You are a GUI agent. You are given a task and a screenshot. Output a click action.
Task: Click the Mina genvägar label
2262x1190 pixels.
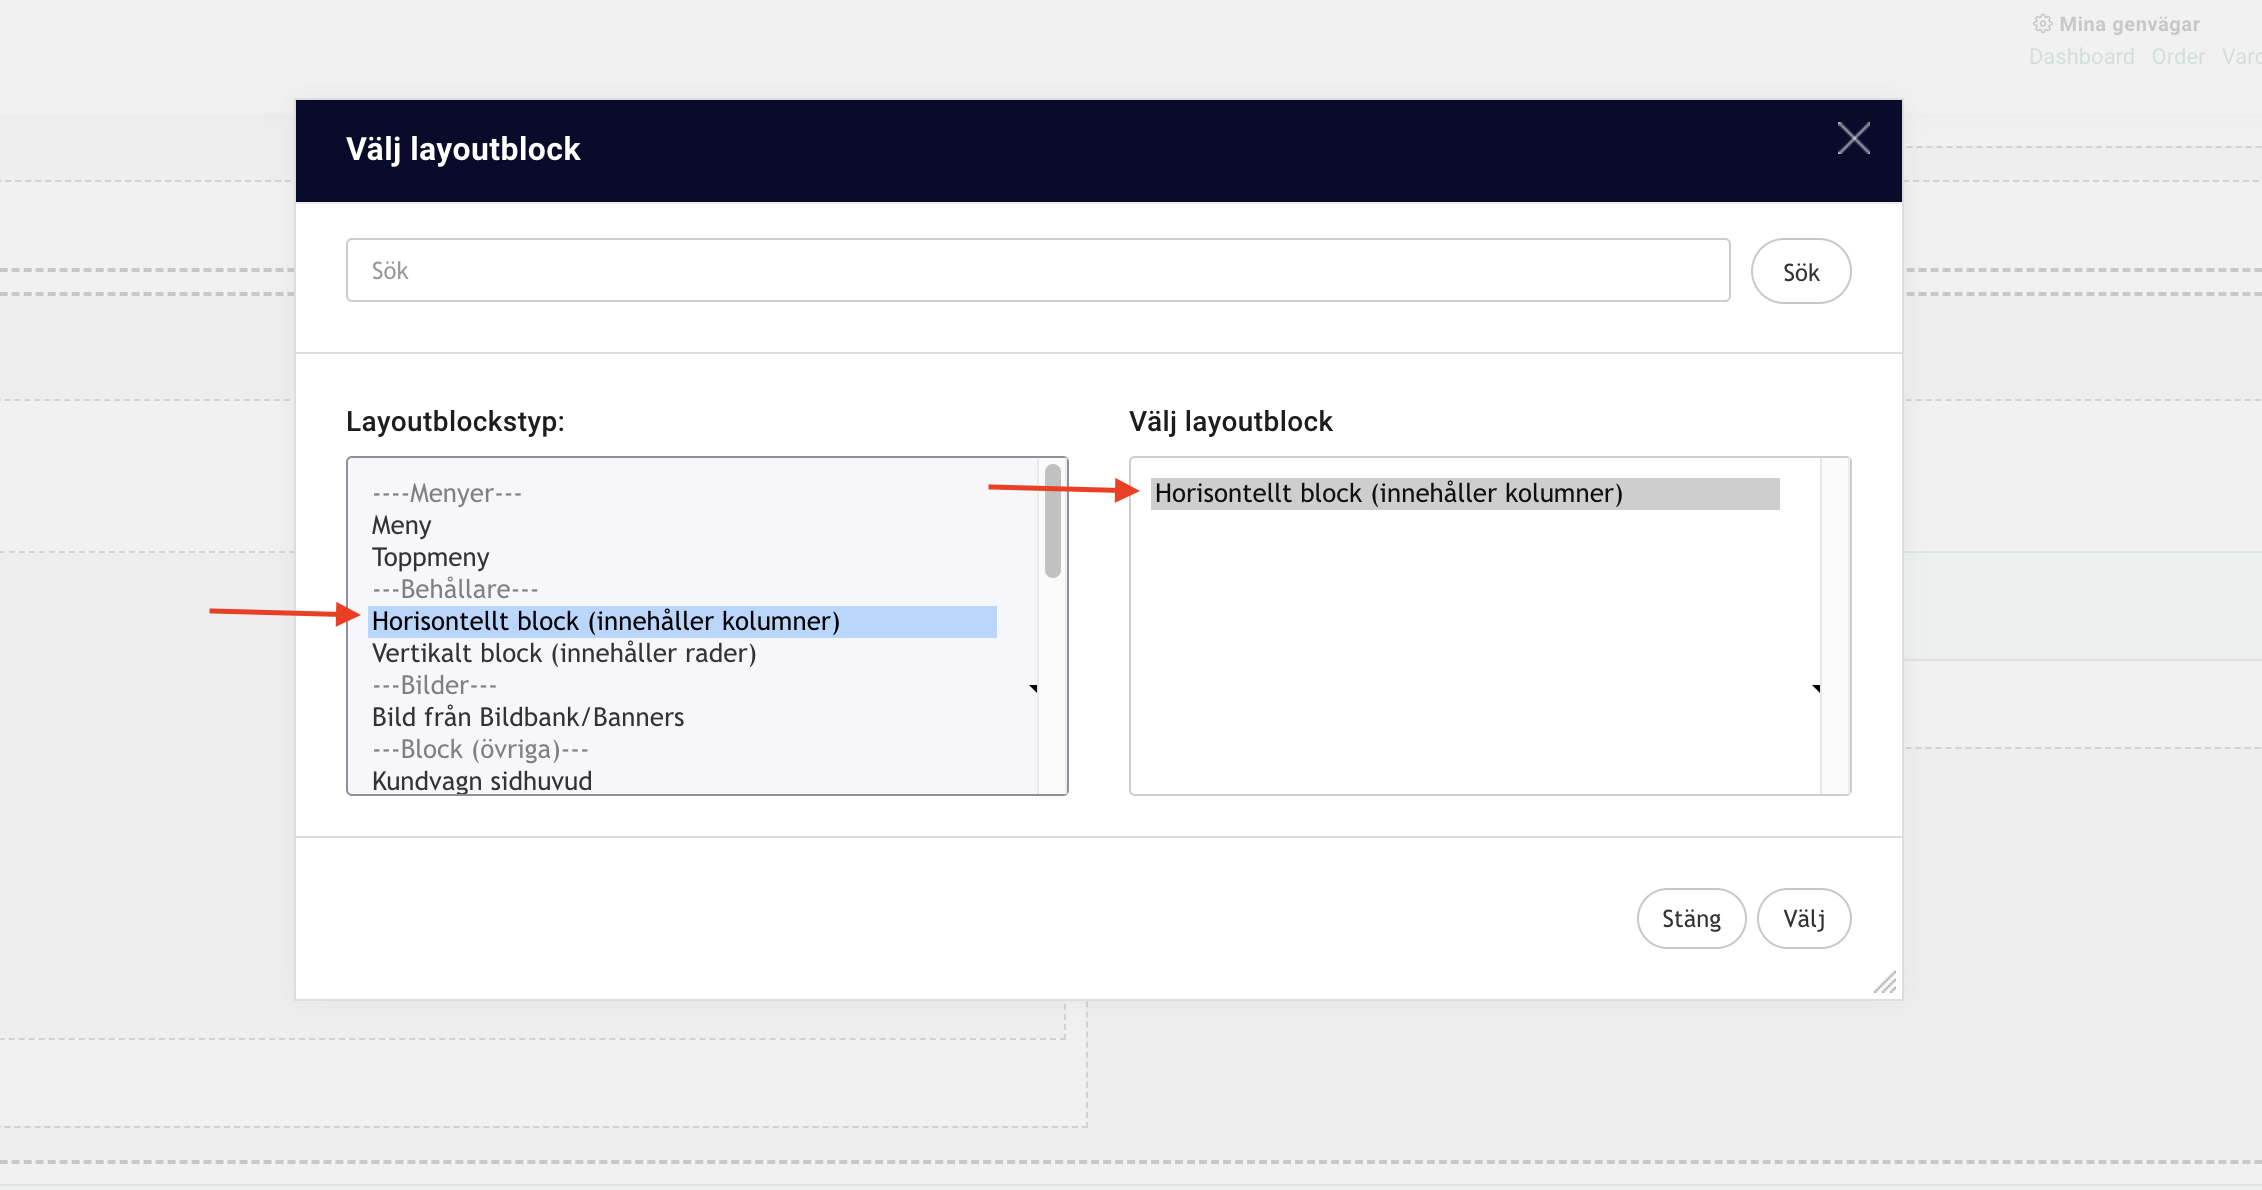tap(2129, 24)
